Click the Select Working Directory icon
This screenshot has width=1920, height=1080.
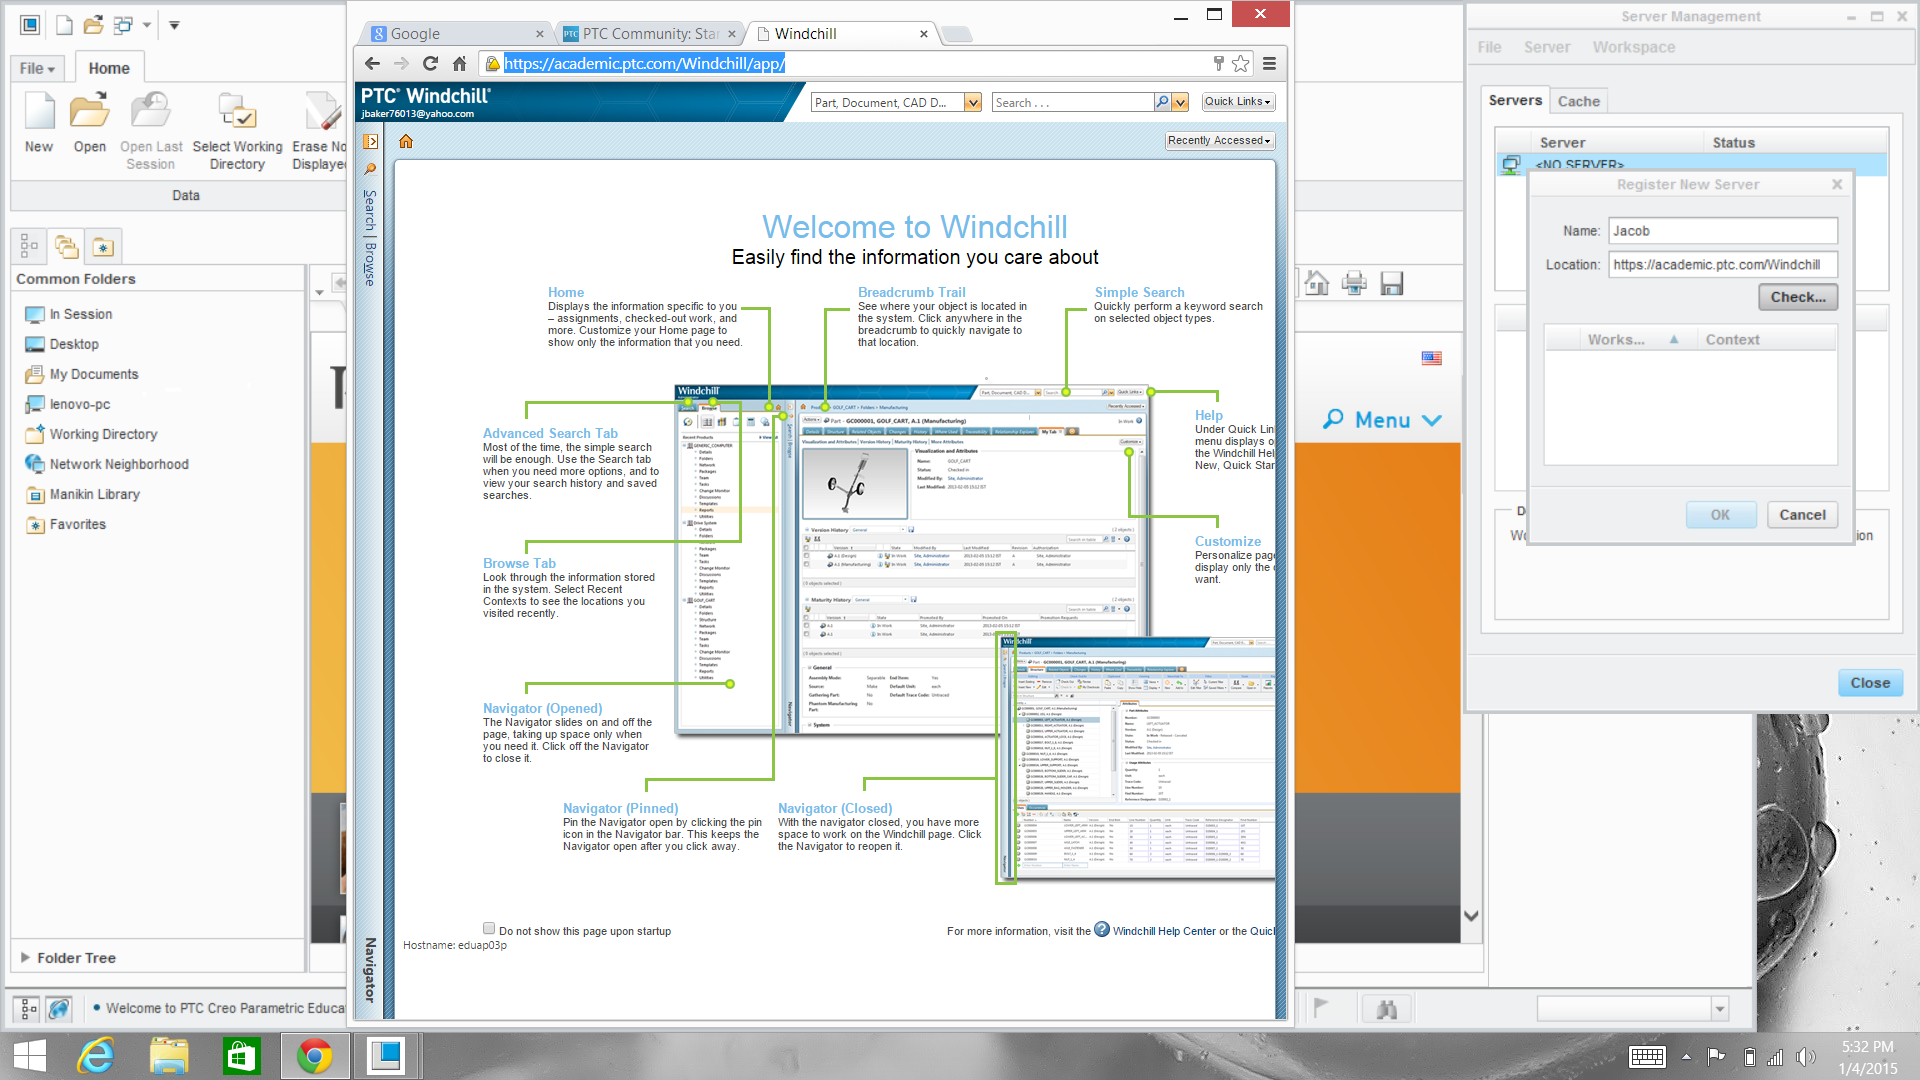coord(237,112)
